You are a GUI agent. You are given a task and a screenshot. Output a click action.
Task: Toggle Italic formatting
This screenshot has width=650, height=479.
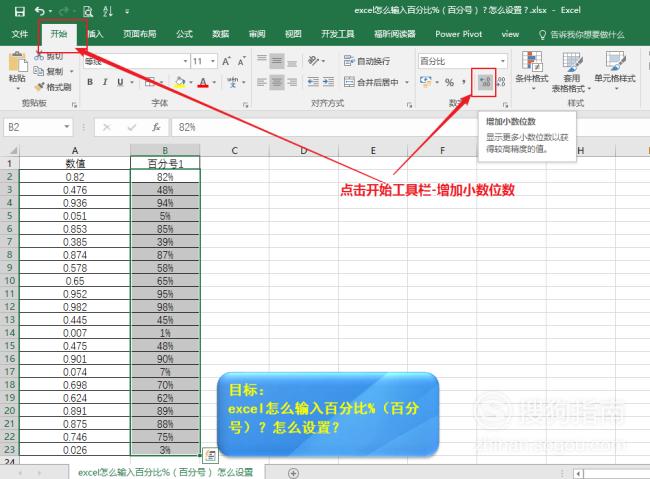(x=105, y=82)
